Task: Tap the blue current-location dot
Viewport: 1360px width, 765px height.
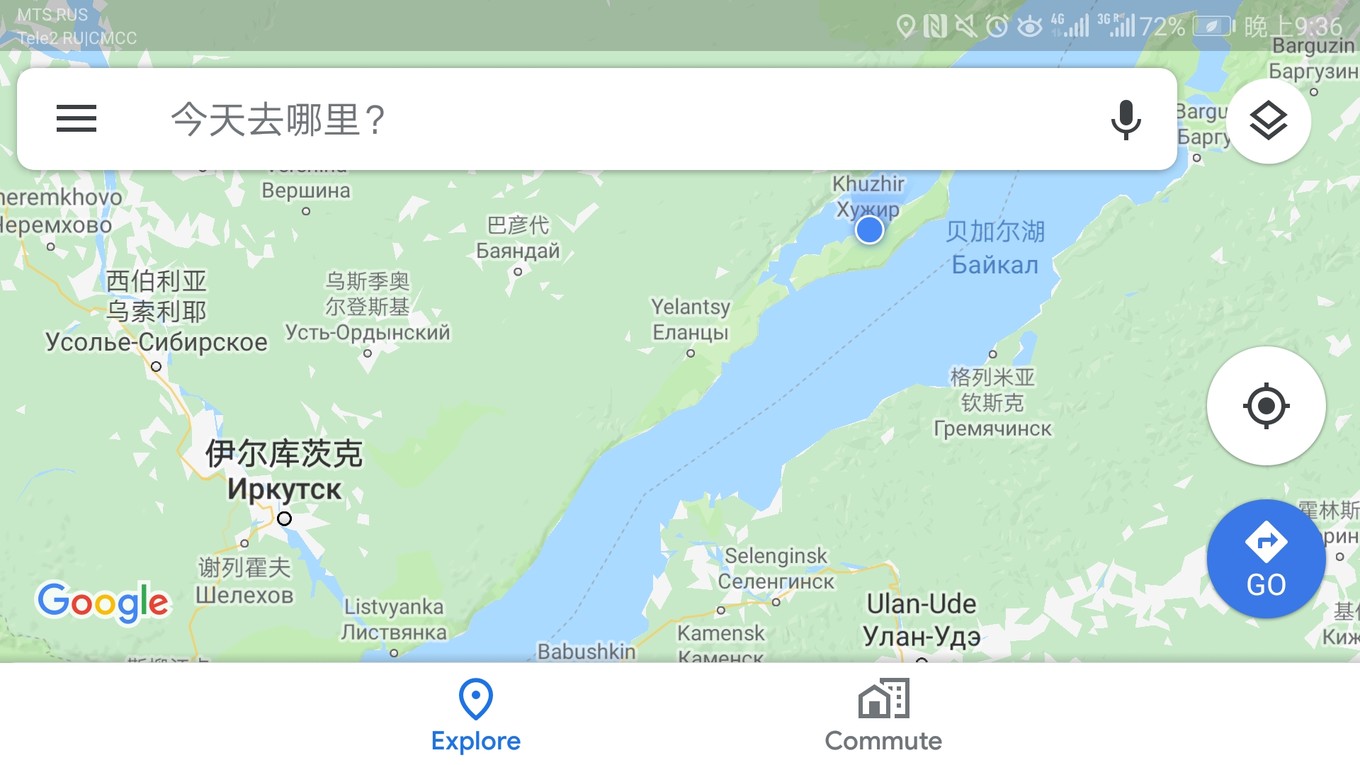Action: tap(869, 230)
